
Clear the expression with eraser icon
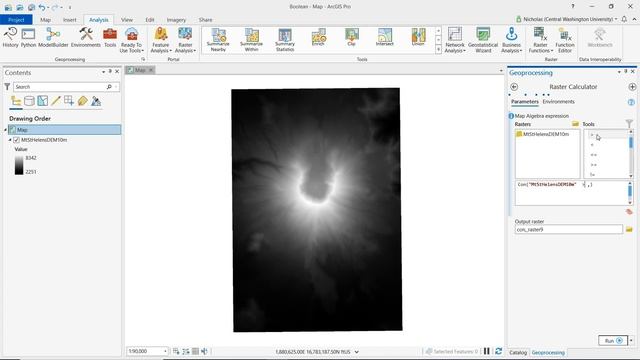coord(629,211)
